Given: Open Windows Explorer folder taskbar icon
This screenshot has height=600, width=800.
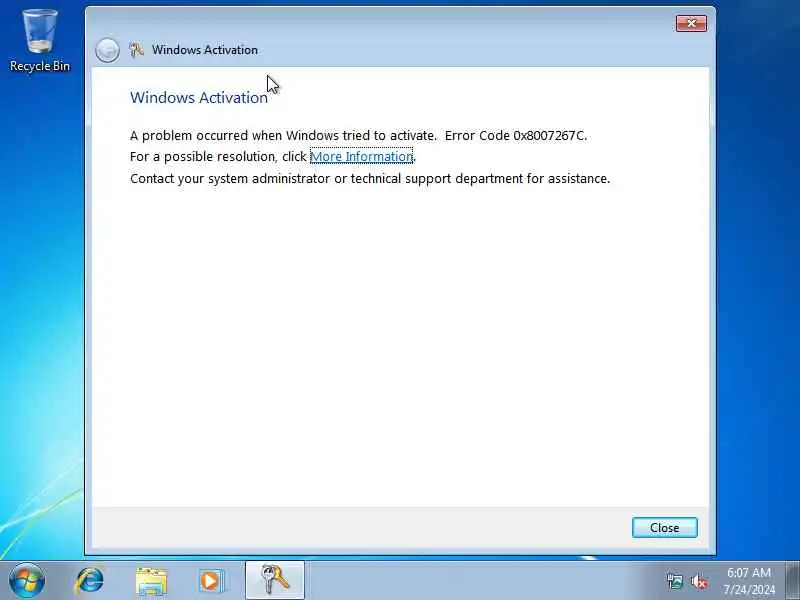Looking at the screenshot, I should point(151,582).
